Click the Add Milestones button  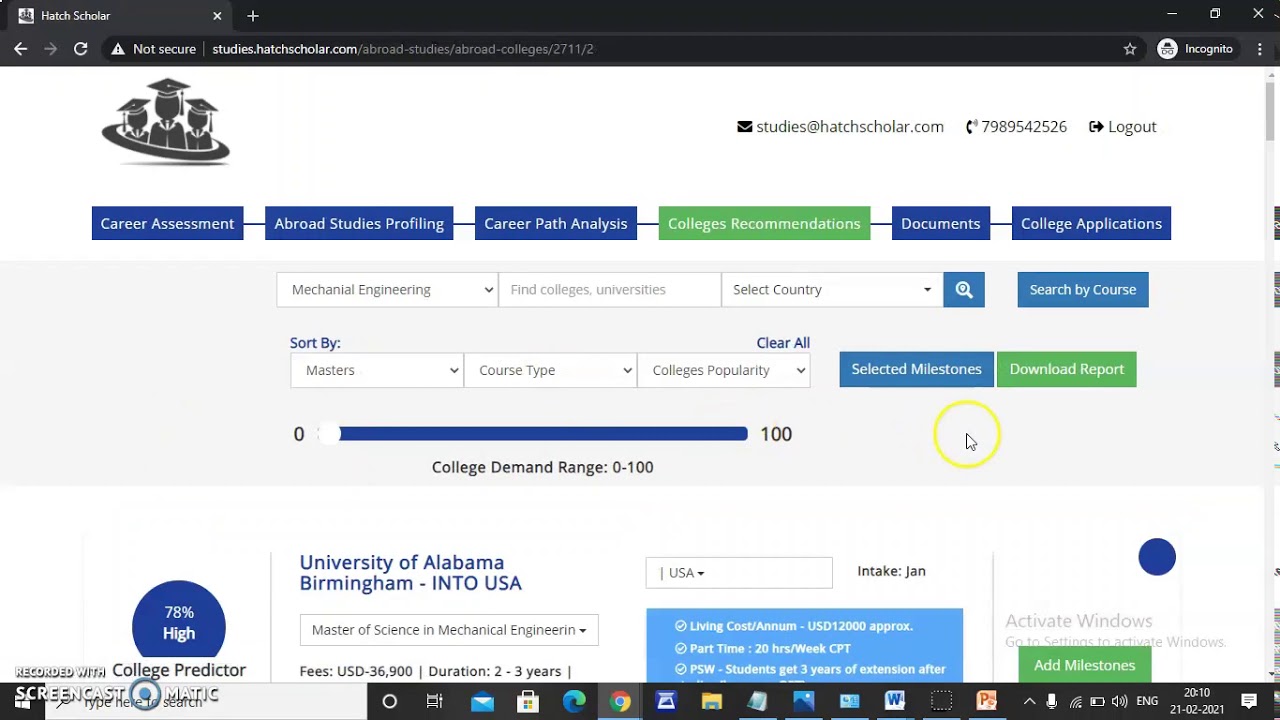tap(1085, 665)
